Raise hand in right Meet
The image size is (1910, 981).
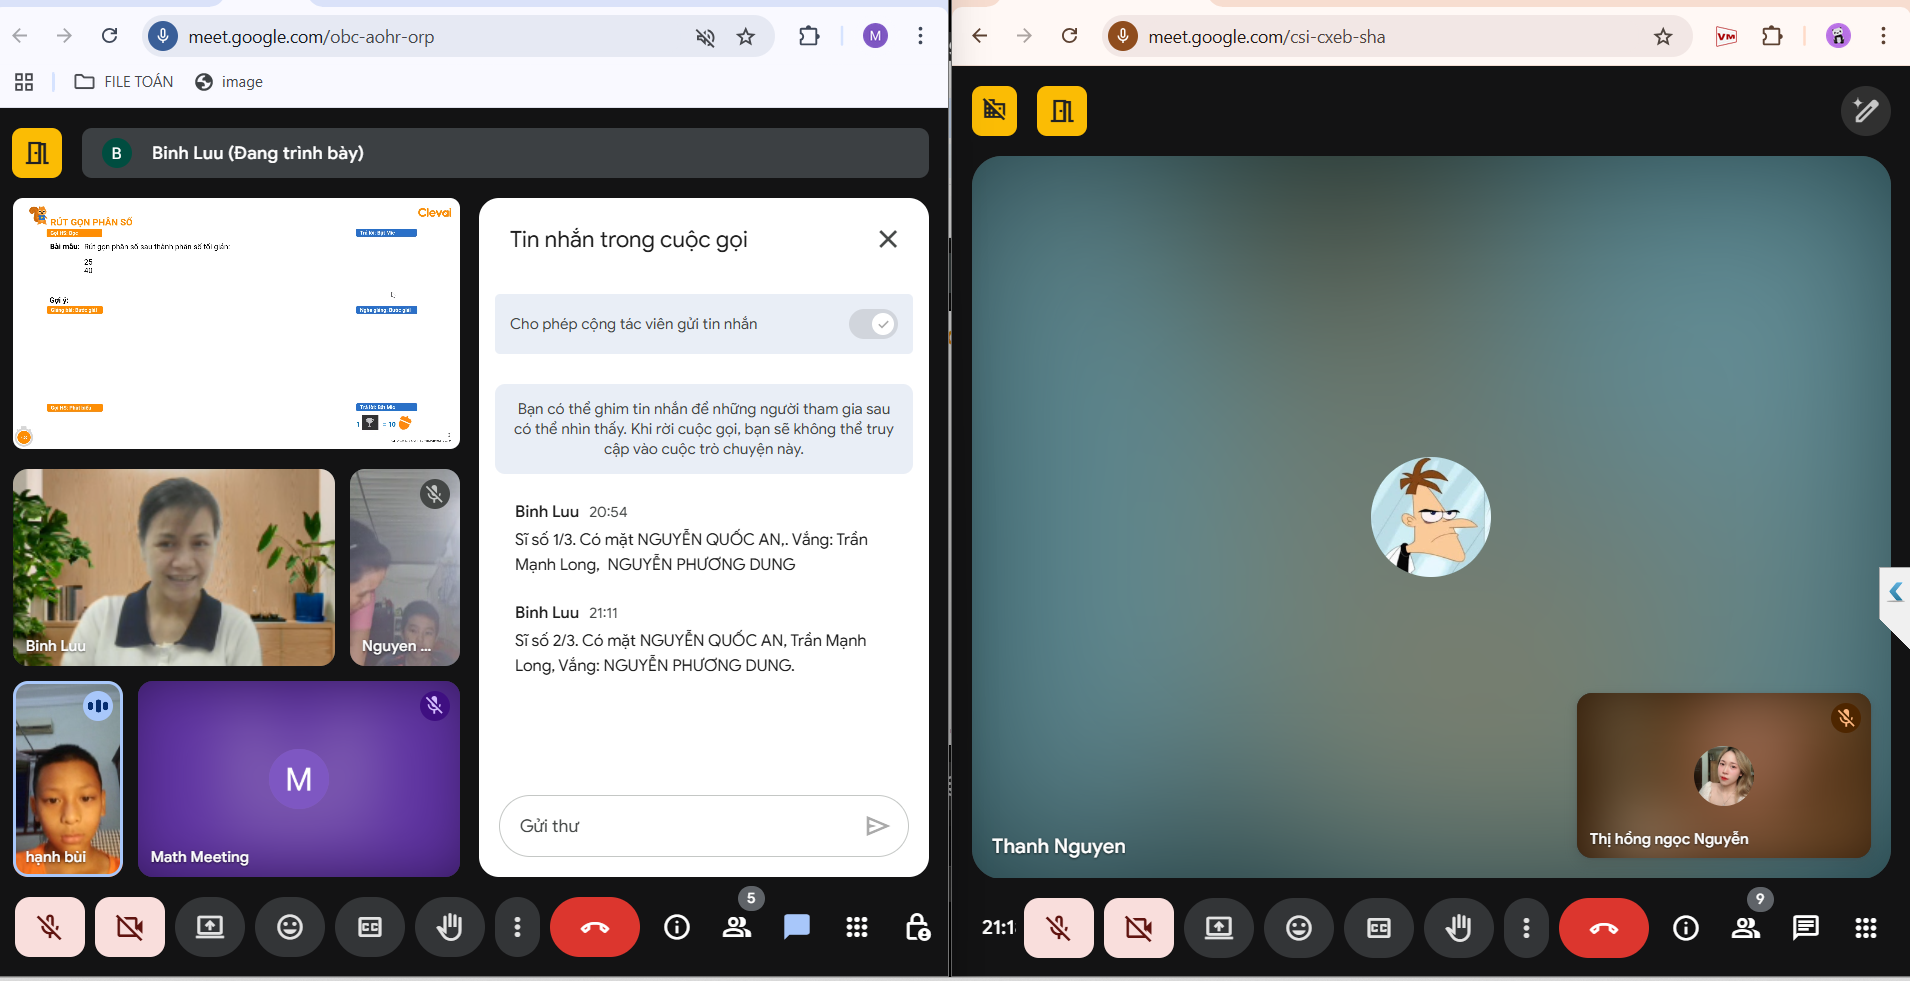pyautogui.click(x=1459, y=928)
